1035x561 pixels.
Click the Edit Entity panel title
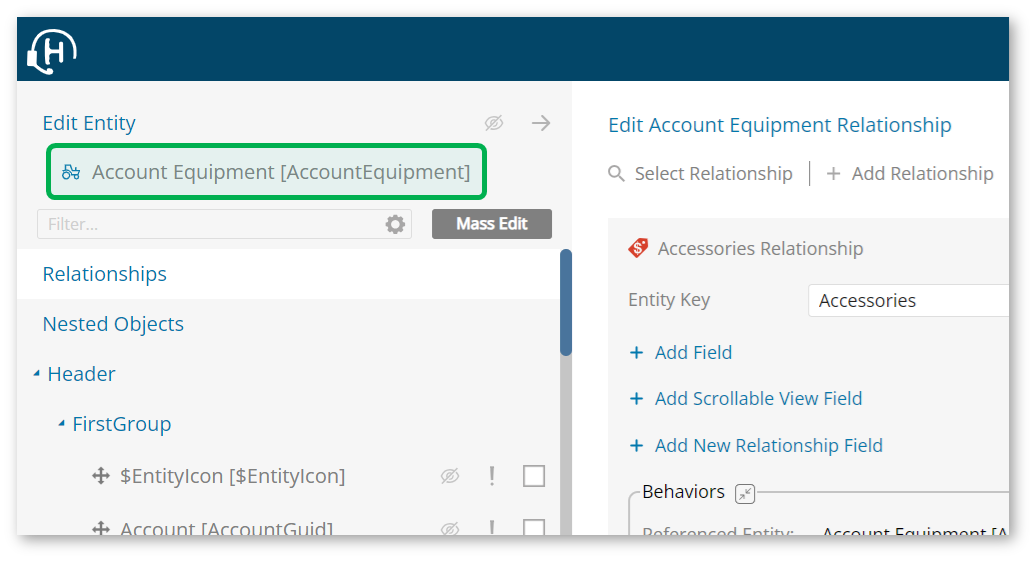tap(89, 123)
